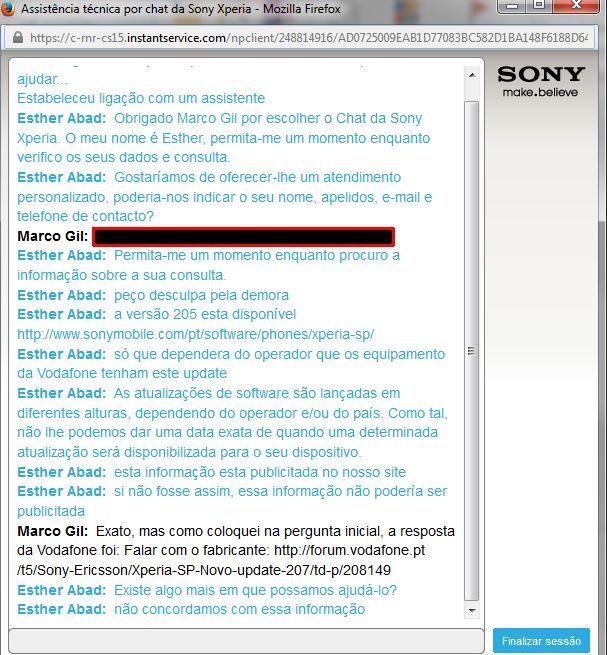Click the chat scrollbar up arrow

pos(473,74)
